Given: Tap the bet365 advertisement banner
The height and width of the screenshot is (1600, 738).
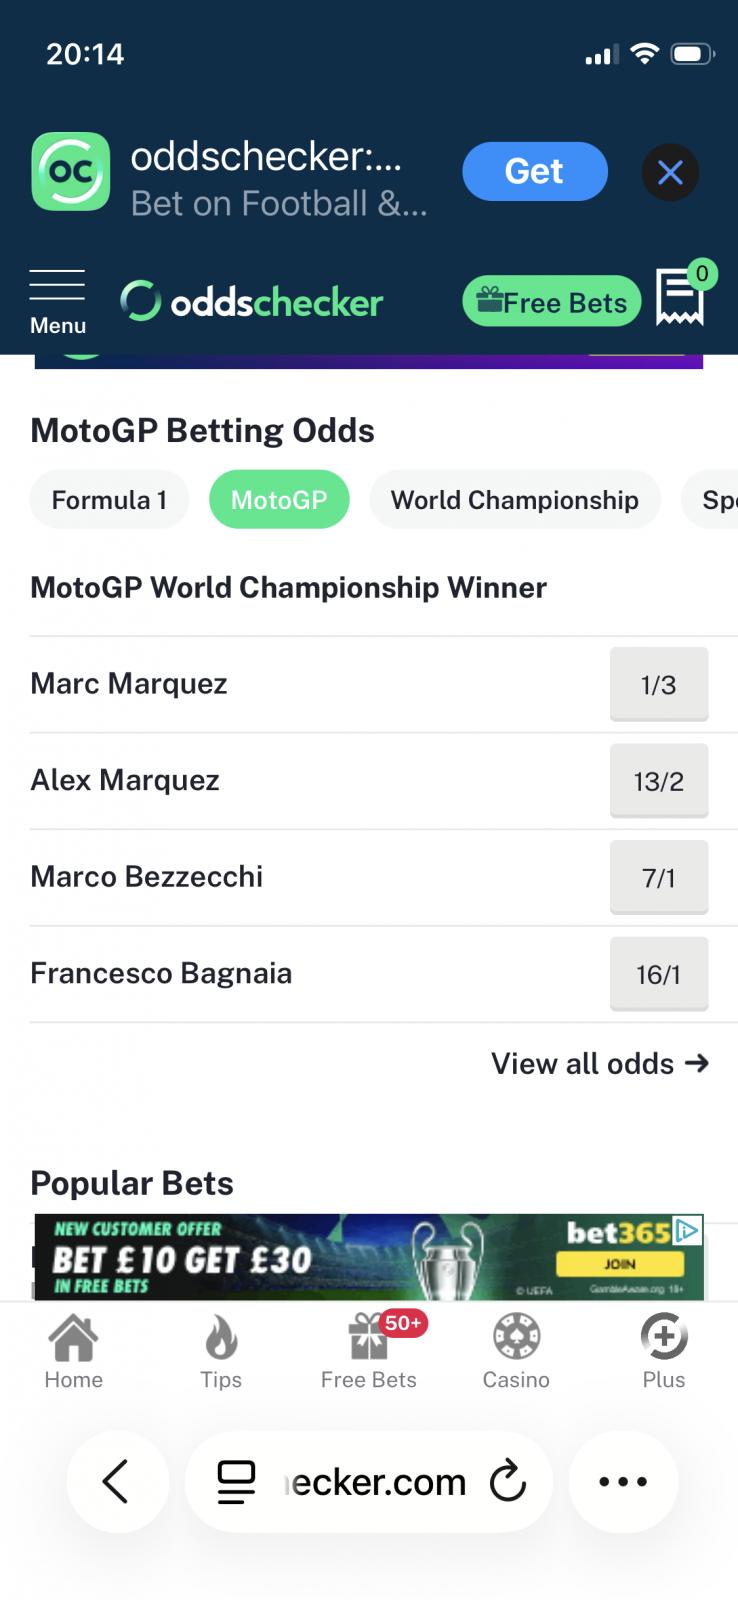Looking at the screenshot, I should tap(369, 1257).
